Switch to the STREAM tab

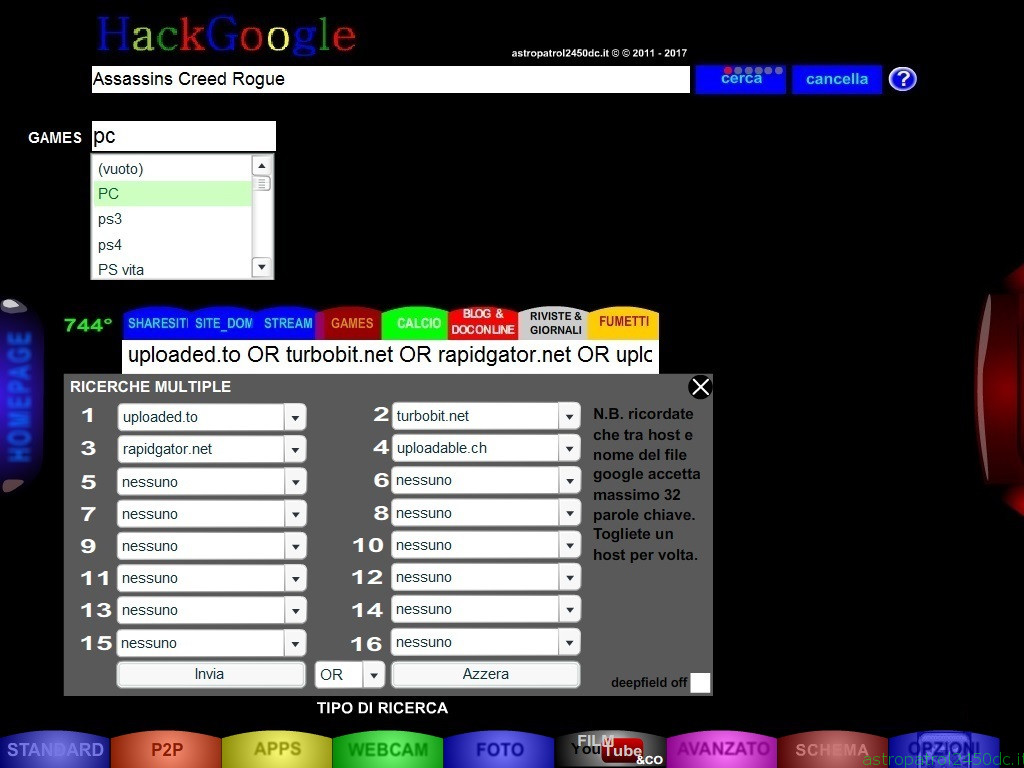point(287,323)
